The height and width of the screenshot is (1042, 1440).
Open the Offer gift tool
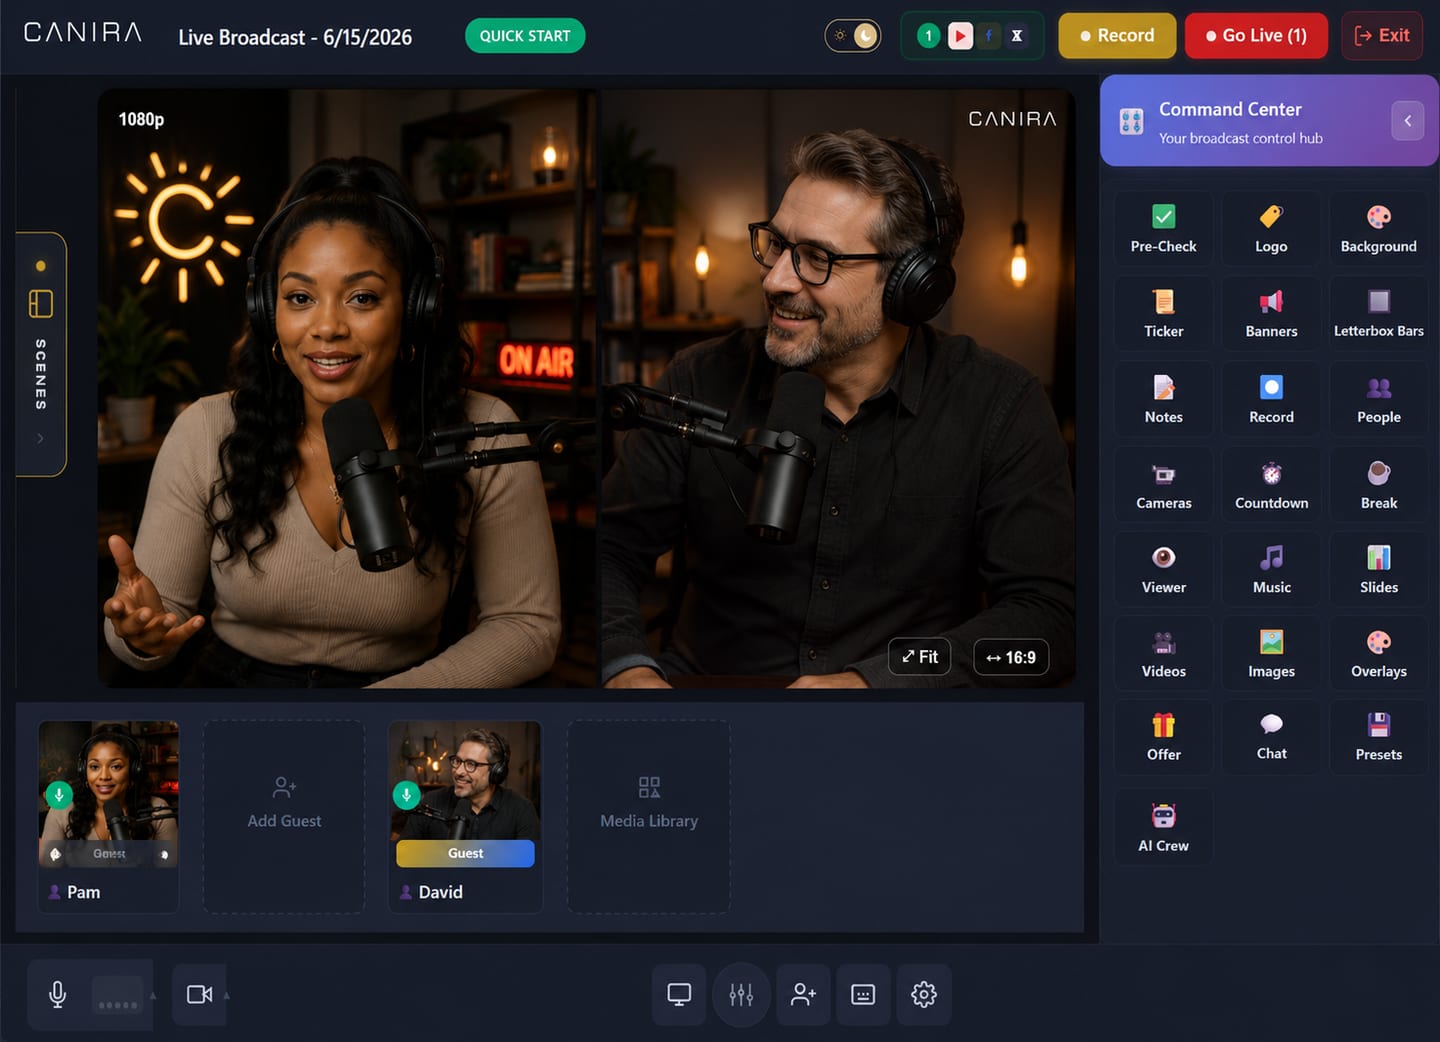point(1163,738)
